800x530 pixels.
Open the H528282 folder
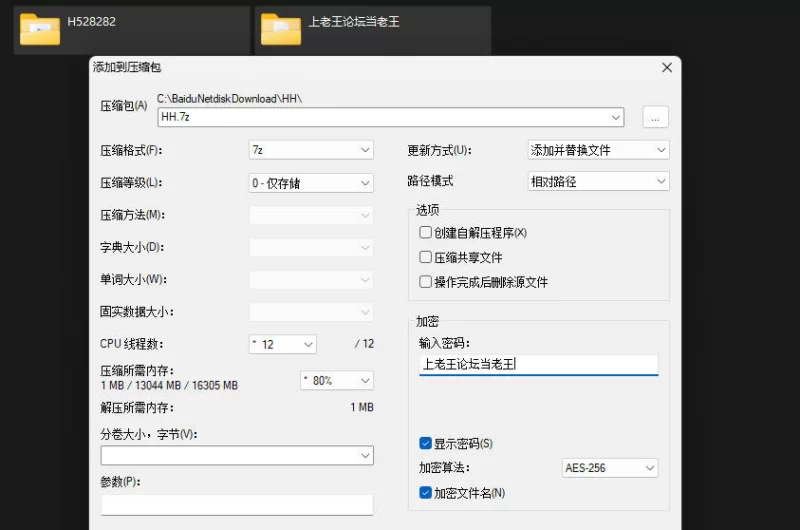click(x=132, y=30)
